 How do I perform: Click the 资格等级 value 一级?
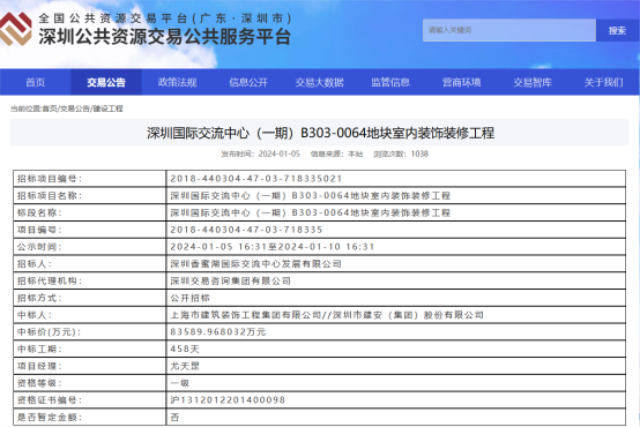pos(180,383)
